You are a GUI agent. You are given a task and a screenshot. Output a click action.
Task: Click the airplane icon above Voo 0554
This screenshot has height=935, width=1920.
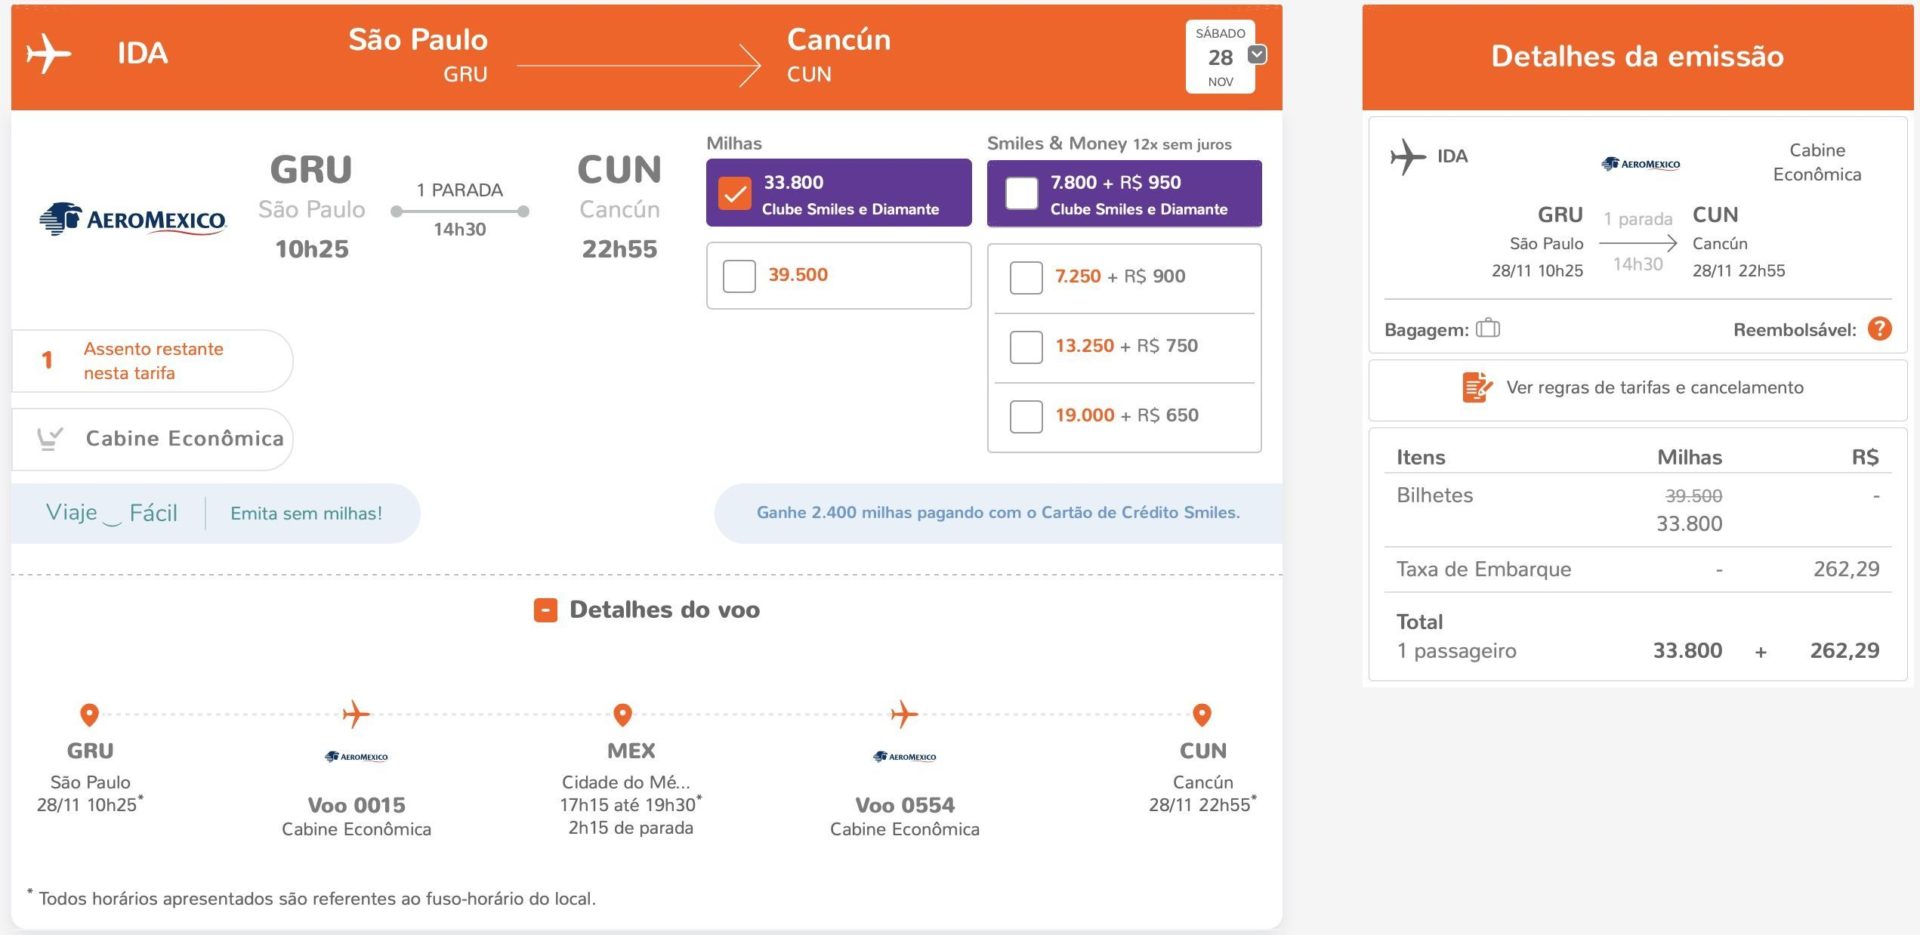[x=904, y=714]
